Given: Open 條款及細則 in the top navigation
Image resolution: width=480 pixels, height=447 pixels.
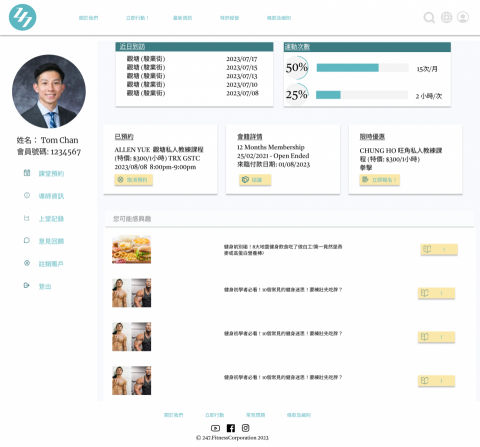Looking at the screenshot, I should 279,18.
